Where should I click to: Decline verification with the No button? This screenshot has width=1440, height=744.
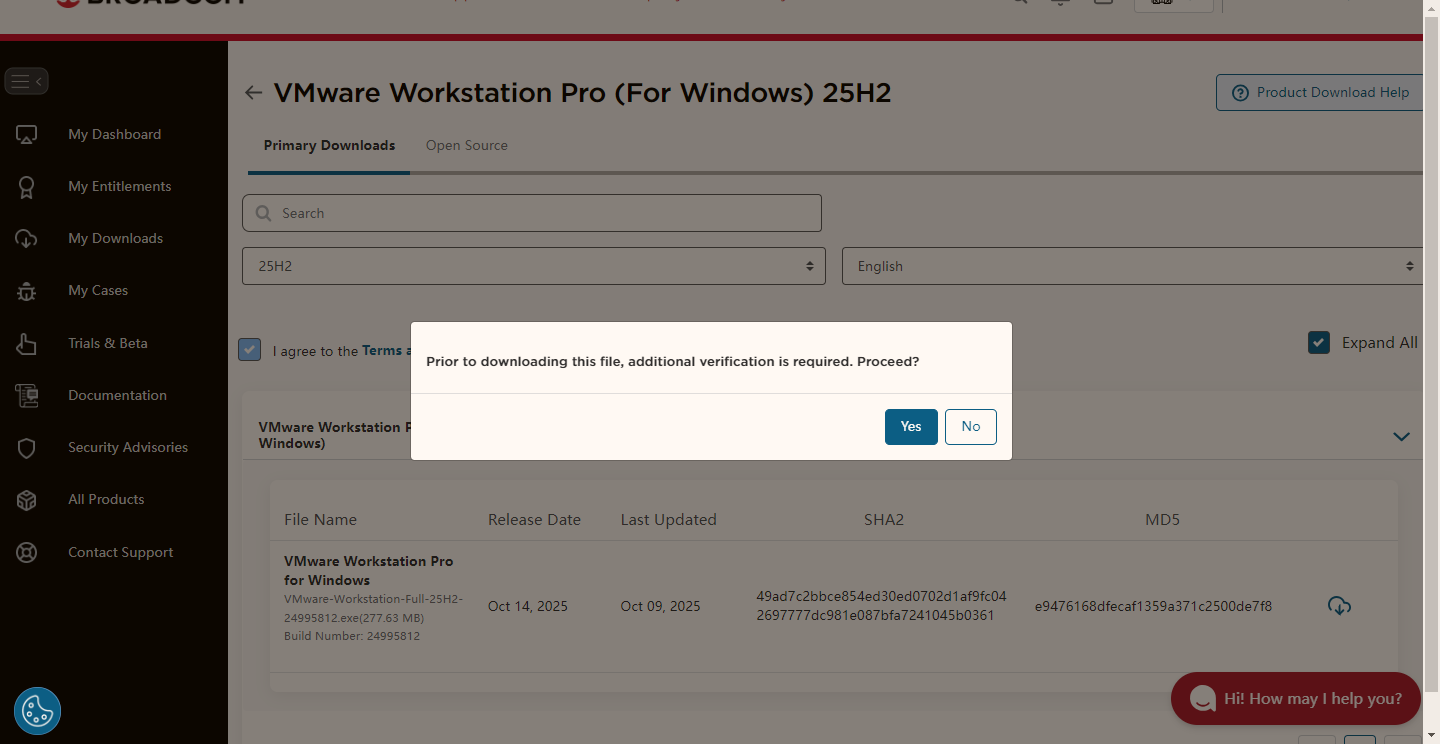point(971,427)
